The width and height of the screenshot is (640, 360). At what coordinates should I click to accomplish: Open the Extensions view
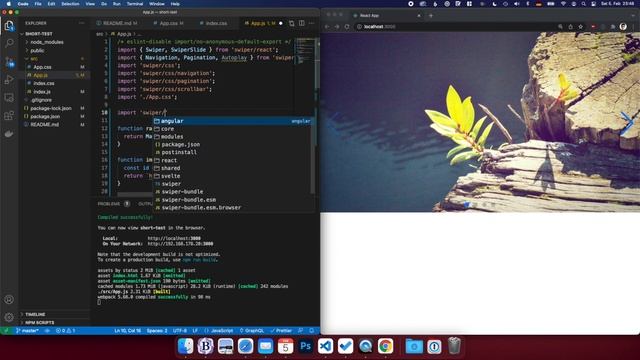(9, 116)
